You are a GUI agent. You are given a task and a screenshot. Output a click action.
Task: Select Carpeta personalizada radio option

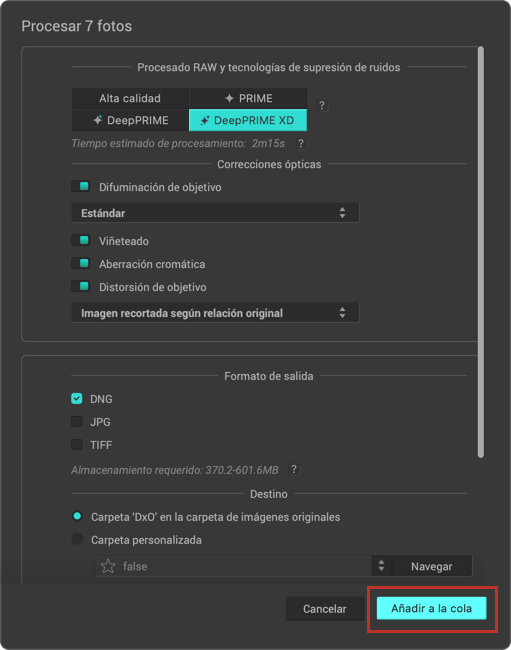[x=77, y=539]
